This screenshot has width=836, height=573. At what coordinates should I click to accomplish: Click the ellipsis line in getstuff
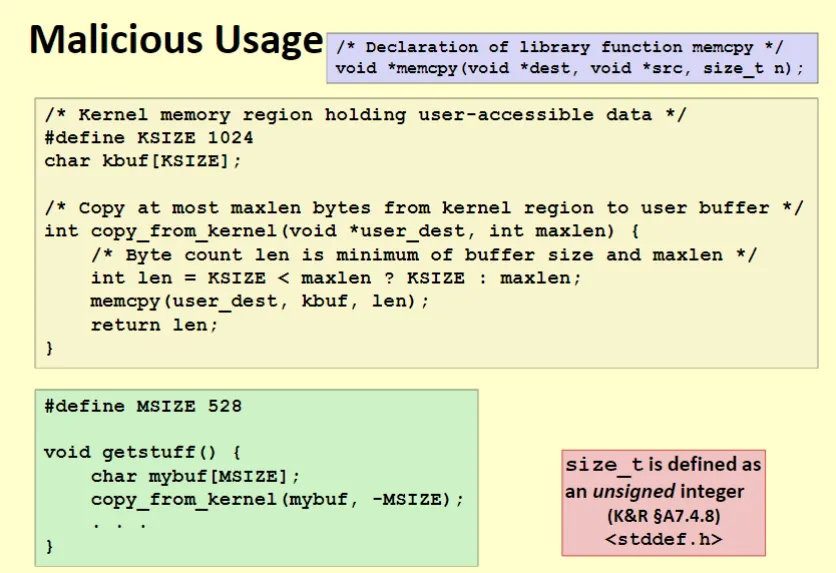coord(119,522)
